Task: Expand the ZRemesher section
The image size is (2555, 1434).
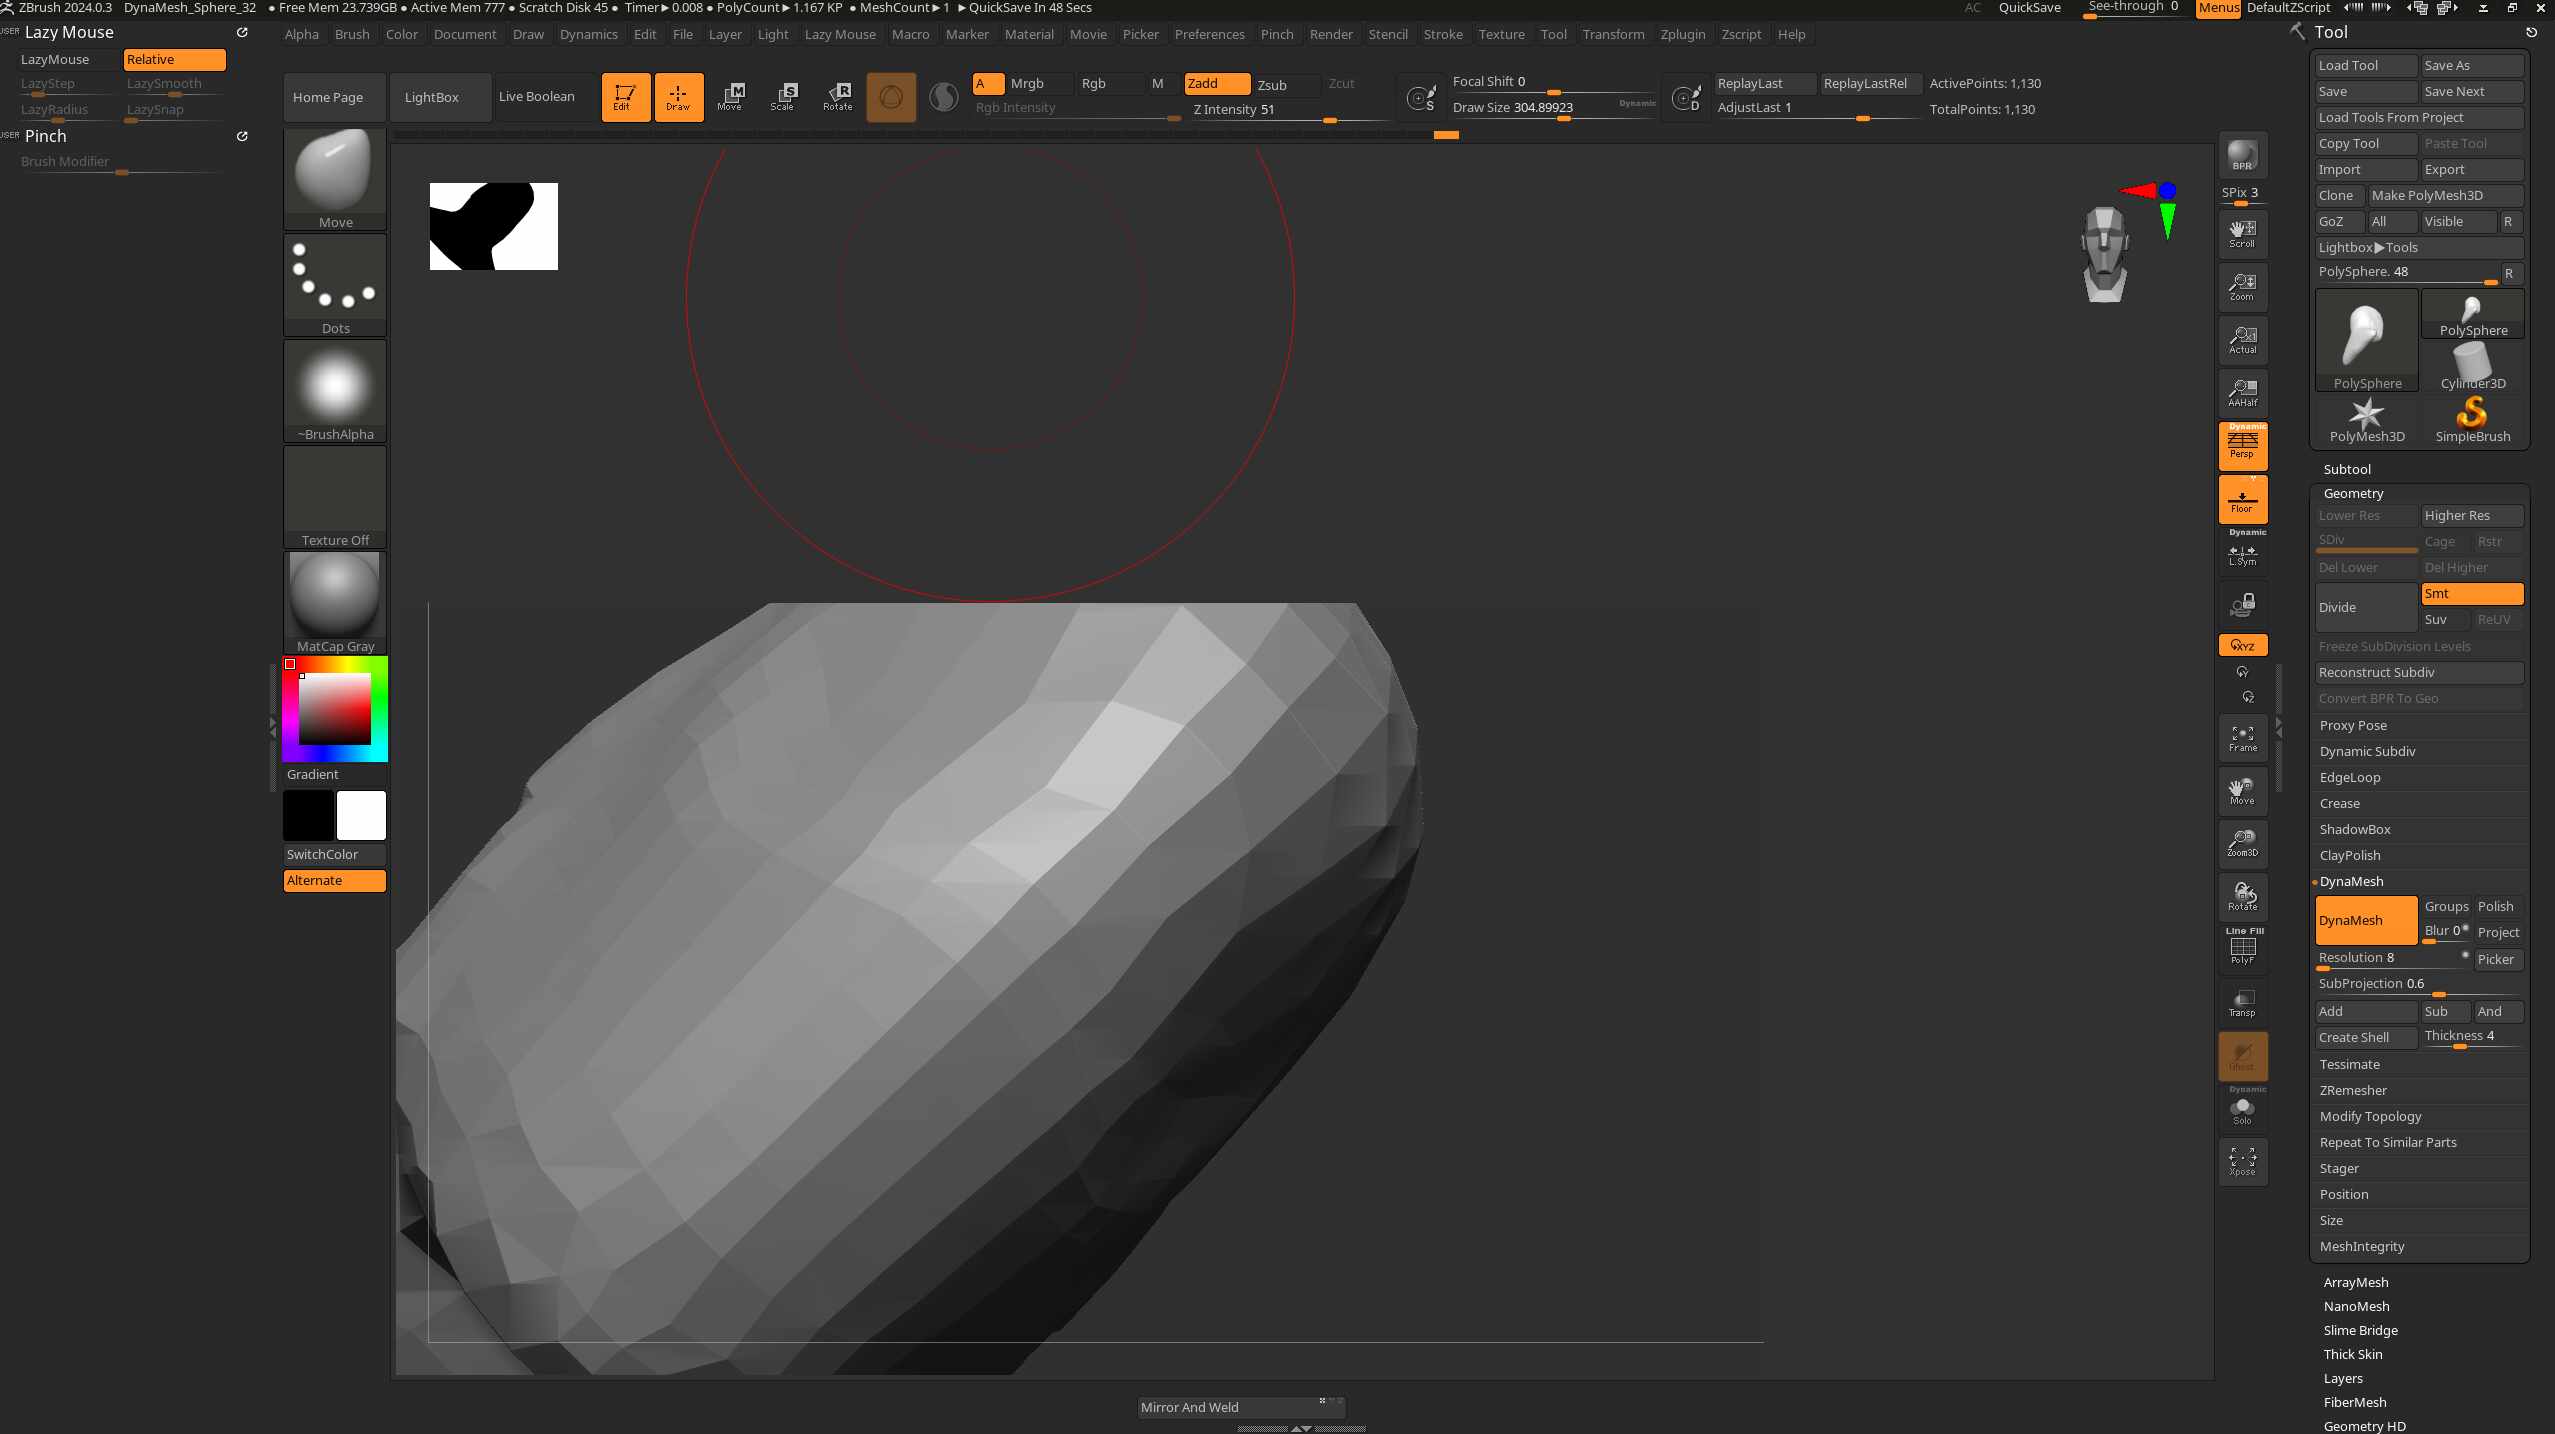Action: pos(2352,1091)
